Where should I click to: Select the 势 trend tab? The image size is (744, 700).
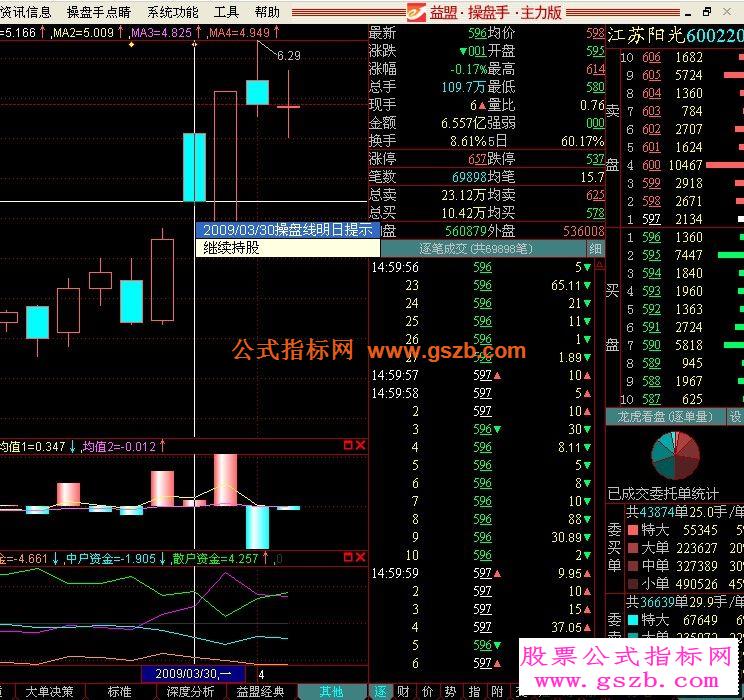[x=450, y=692]
